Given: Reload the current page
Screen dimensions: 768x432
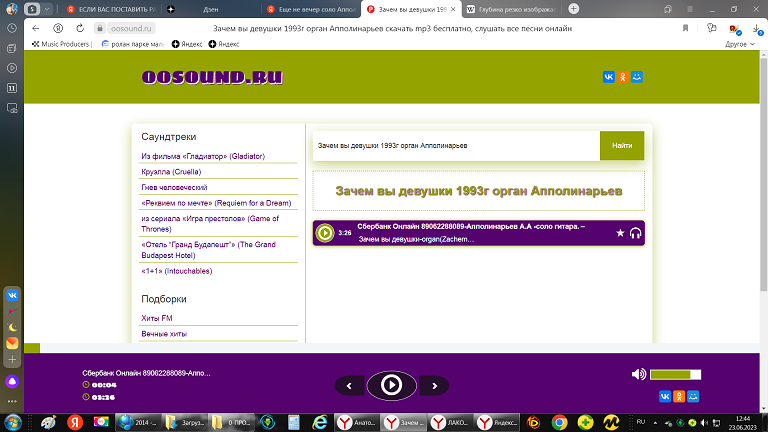Looking at the screenshot, I should click(x=80, y=28).
